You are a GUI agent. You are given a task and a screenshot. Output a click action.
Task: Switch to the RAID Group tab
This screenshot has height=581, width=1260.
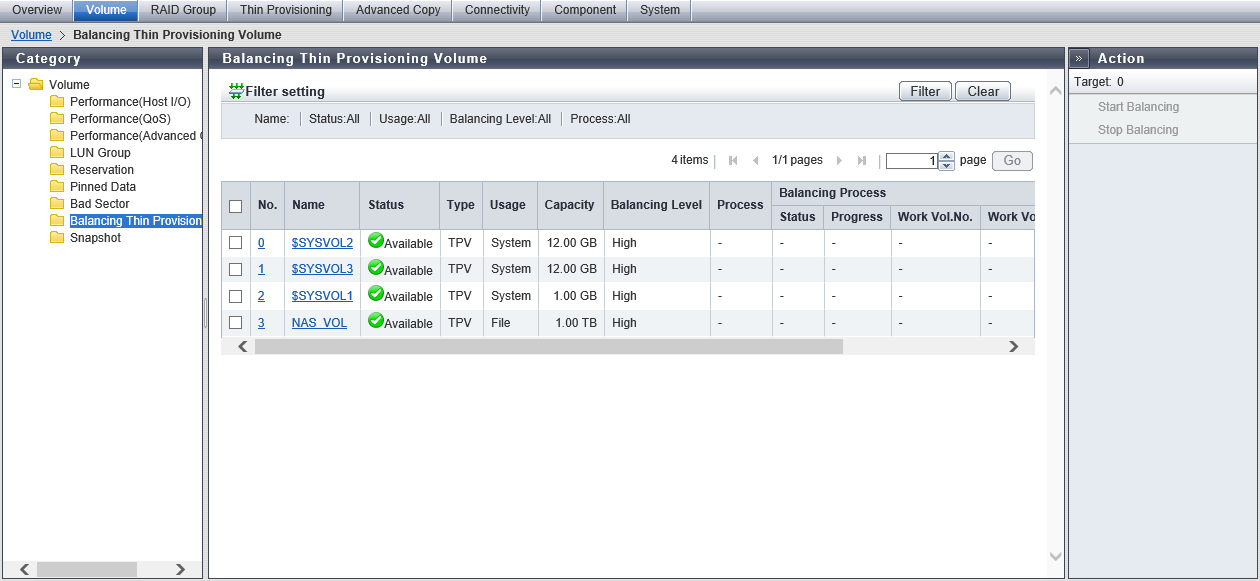[x=183, y=10]
